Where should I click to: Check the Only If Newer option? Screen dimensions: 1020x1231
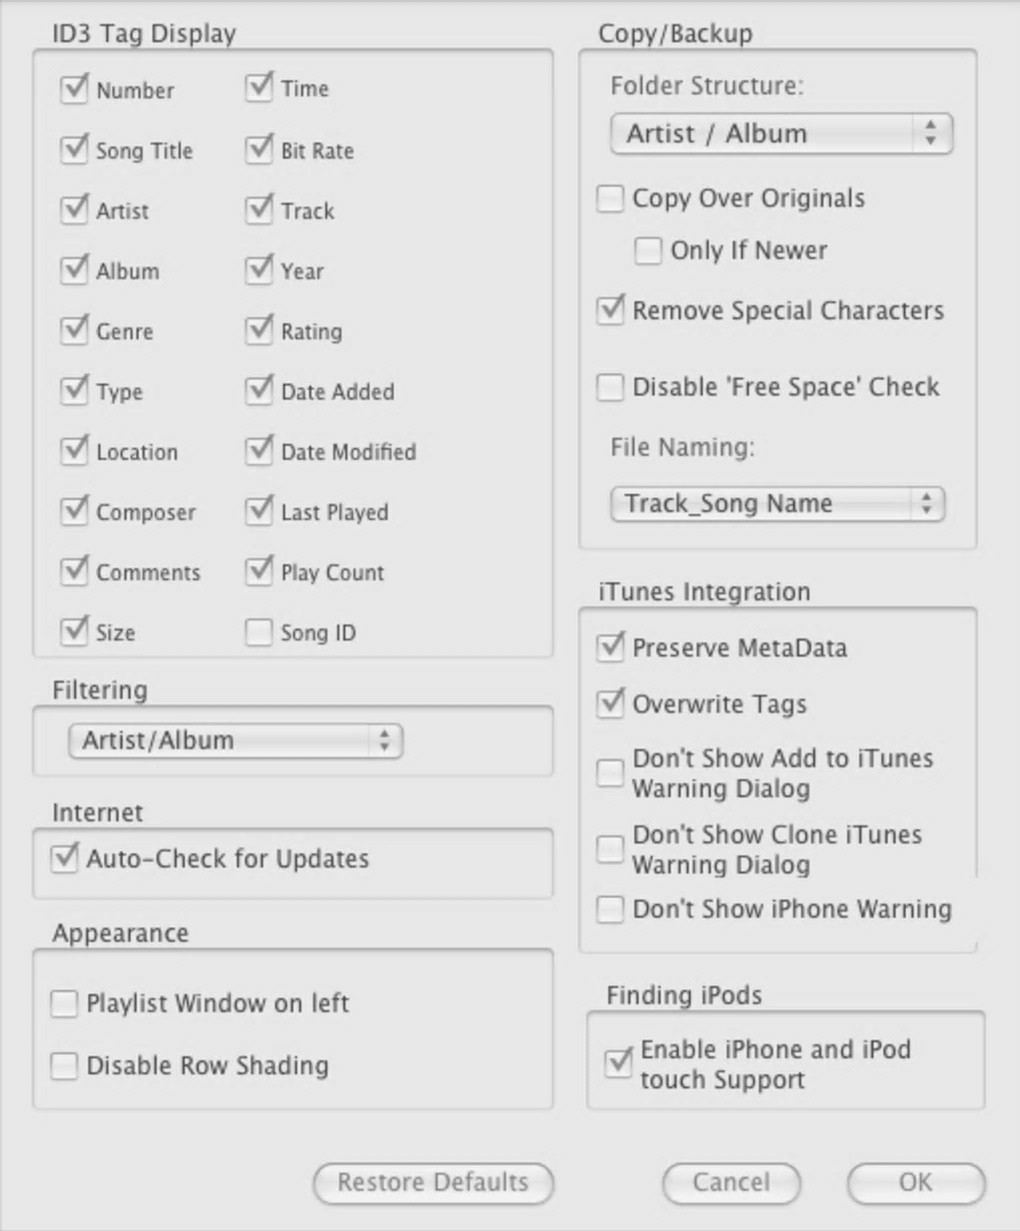pyautogui.click(x=648, y=250)
